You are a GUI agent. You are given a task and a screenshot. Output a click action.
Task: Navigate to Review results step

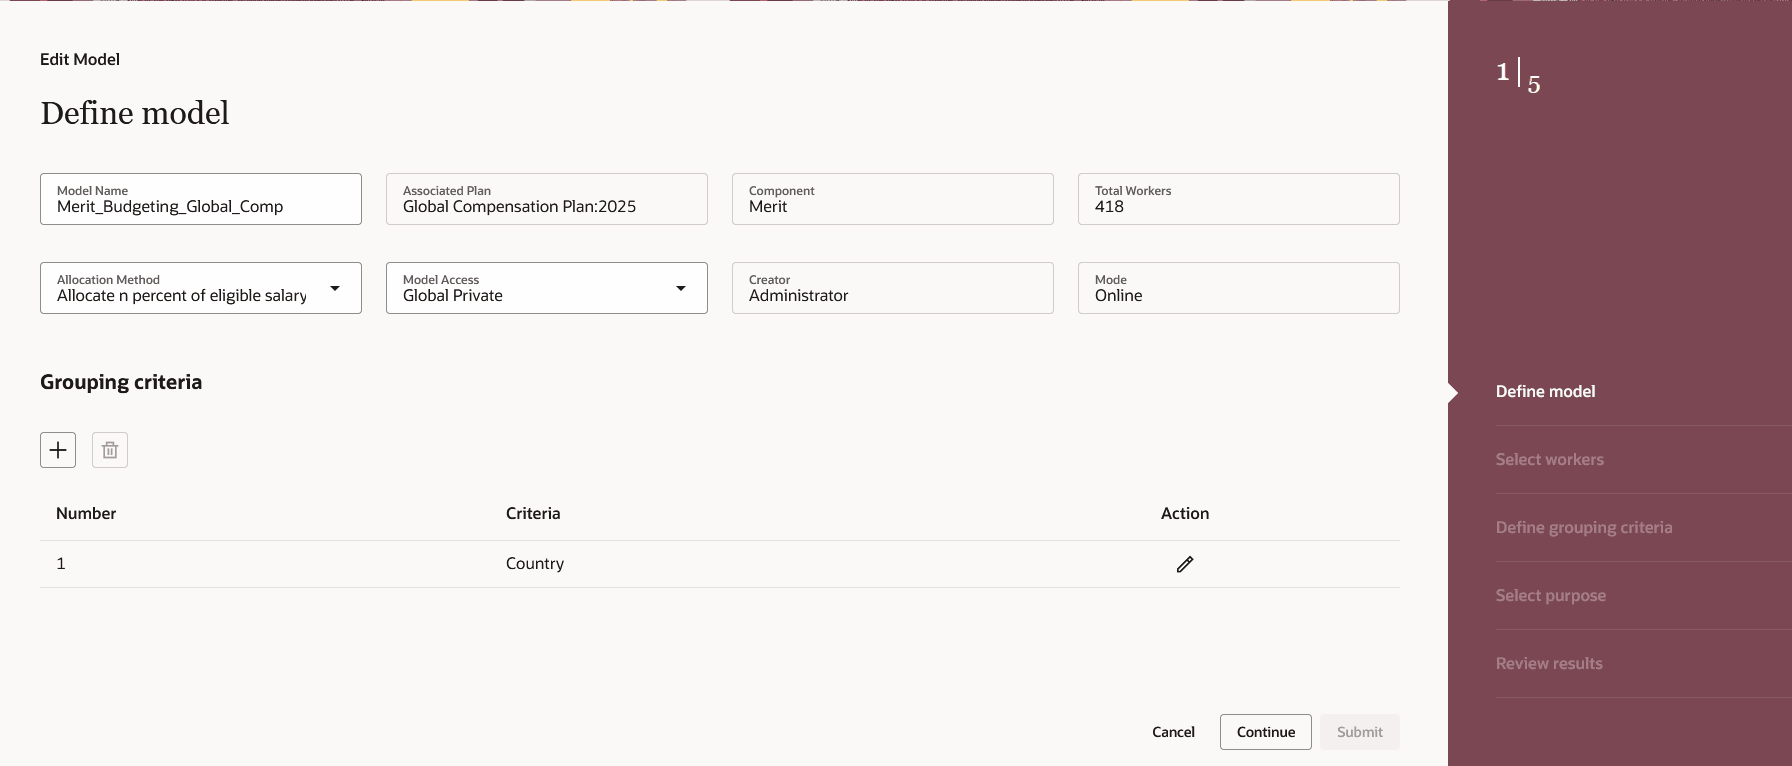[x=1548, y=663]
